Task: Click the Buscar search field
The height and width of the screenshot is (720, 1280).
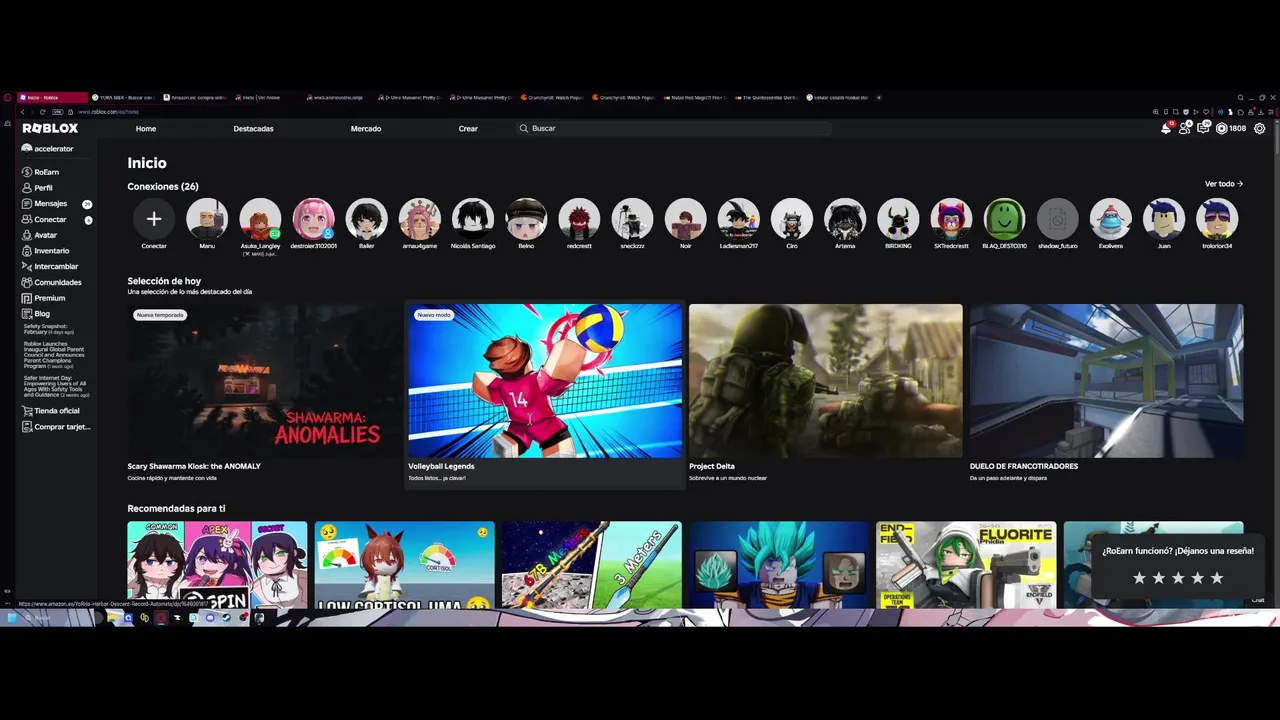Action: 675,128
